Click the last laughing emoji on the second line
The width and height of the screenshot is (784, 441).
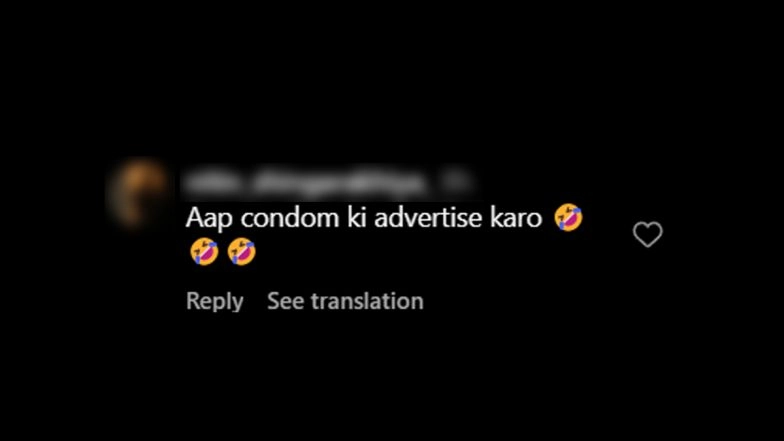(x=242, y=252)
